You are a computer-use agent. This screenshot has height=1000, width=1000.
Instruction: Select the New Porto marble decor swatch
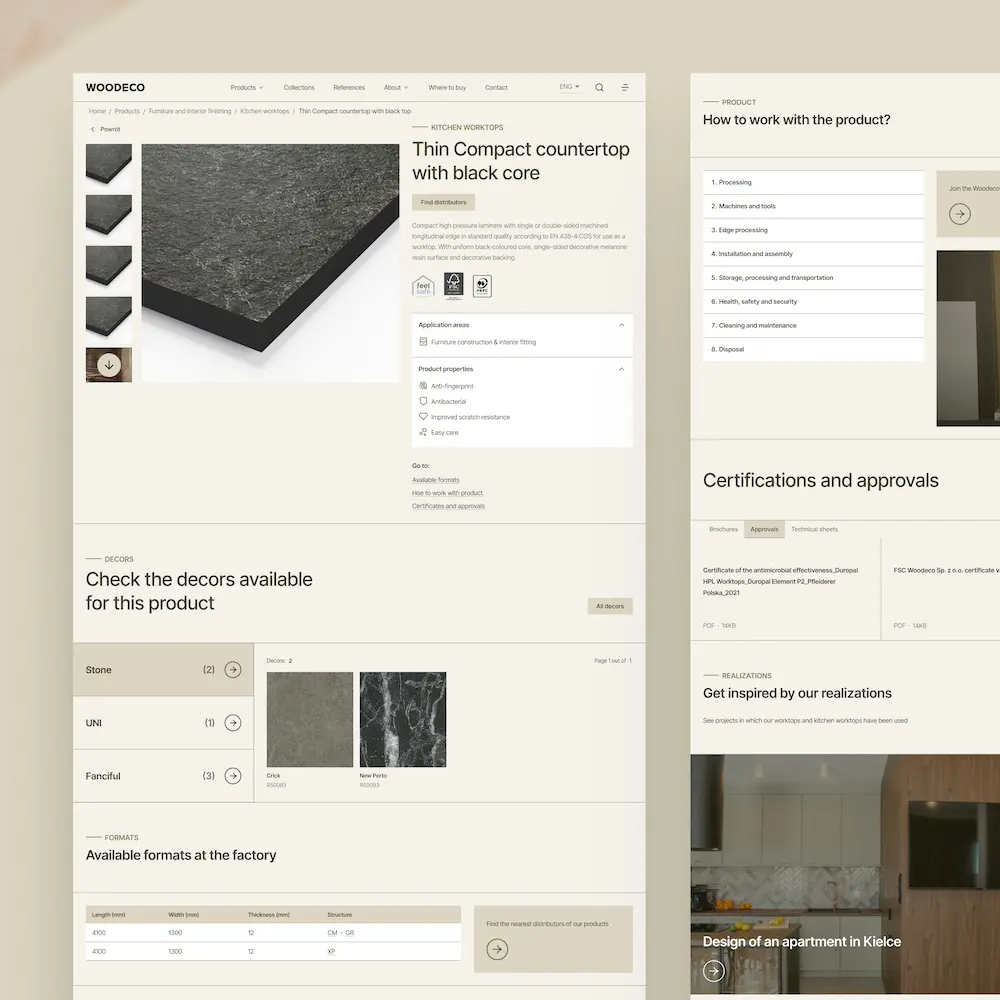(403, 719)
